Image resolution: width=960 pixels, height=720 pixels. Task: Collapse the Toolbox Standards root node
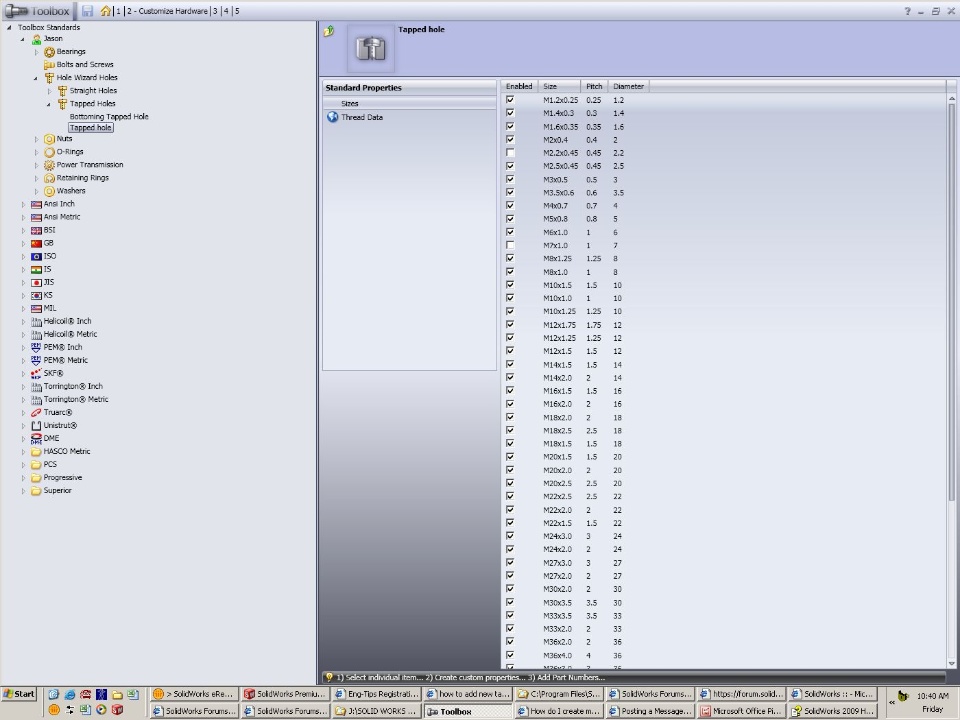(x=9, y=28)
